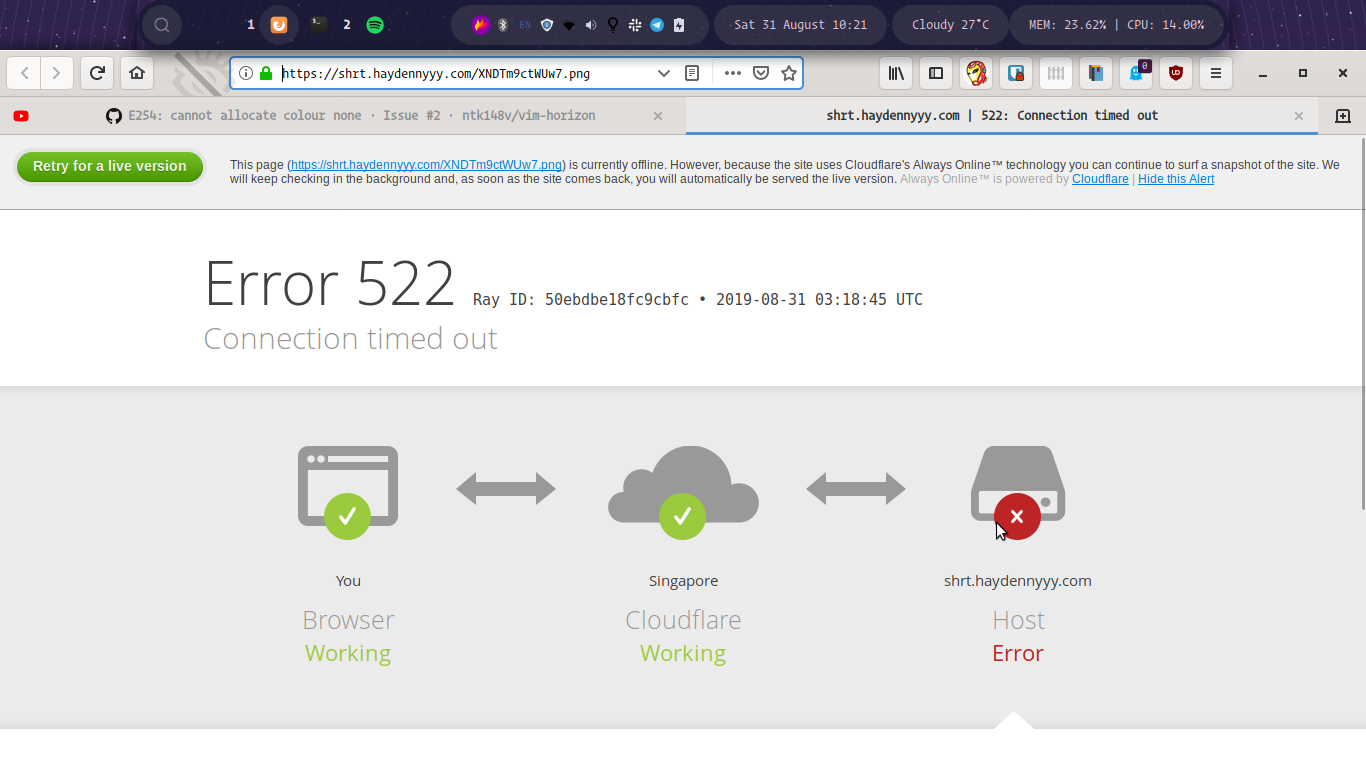This screenshot has height=768, width=1366.
Task: Click the Ray ID text
Action: coord(581,300)
